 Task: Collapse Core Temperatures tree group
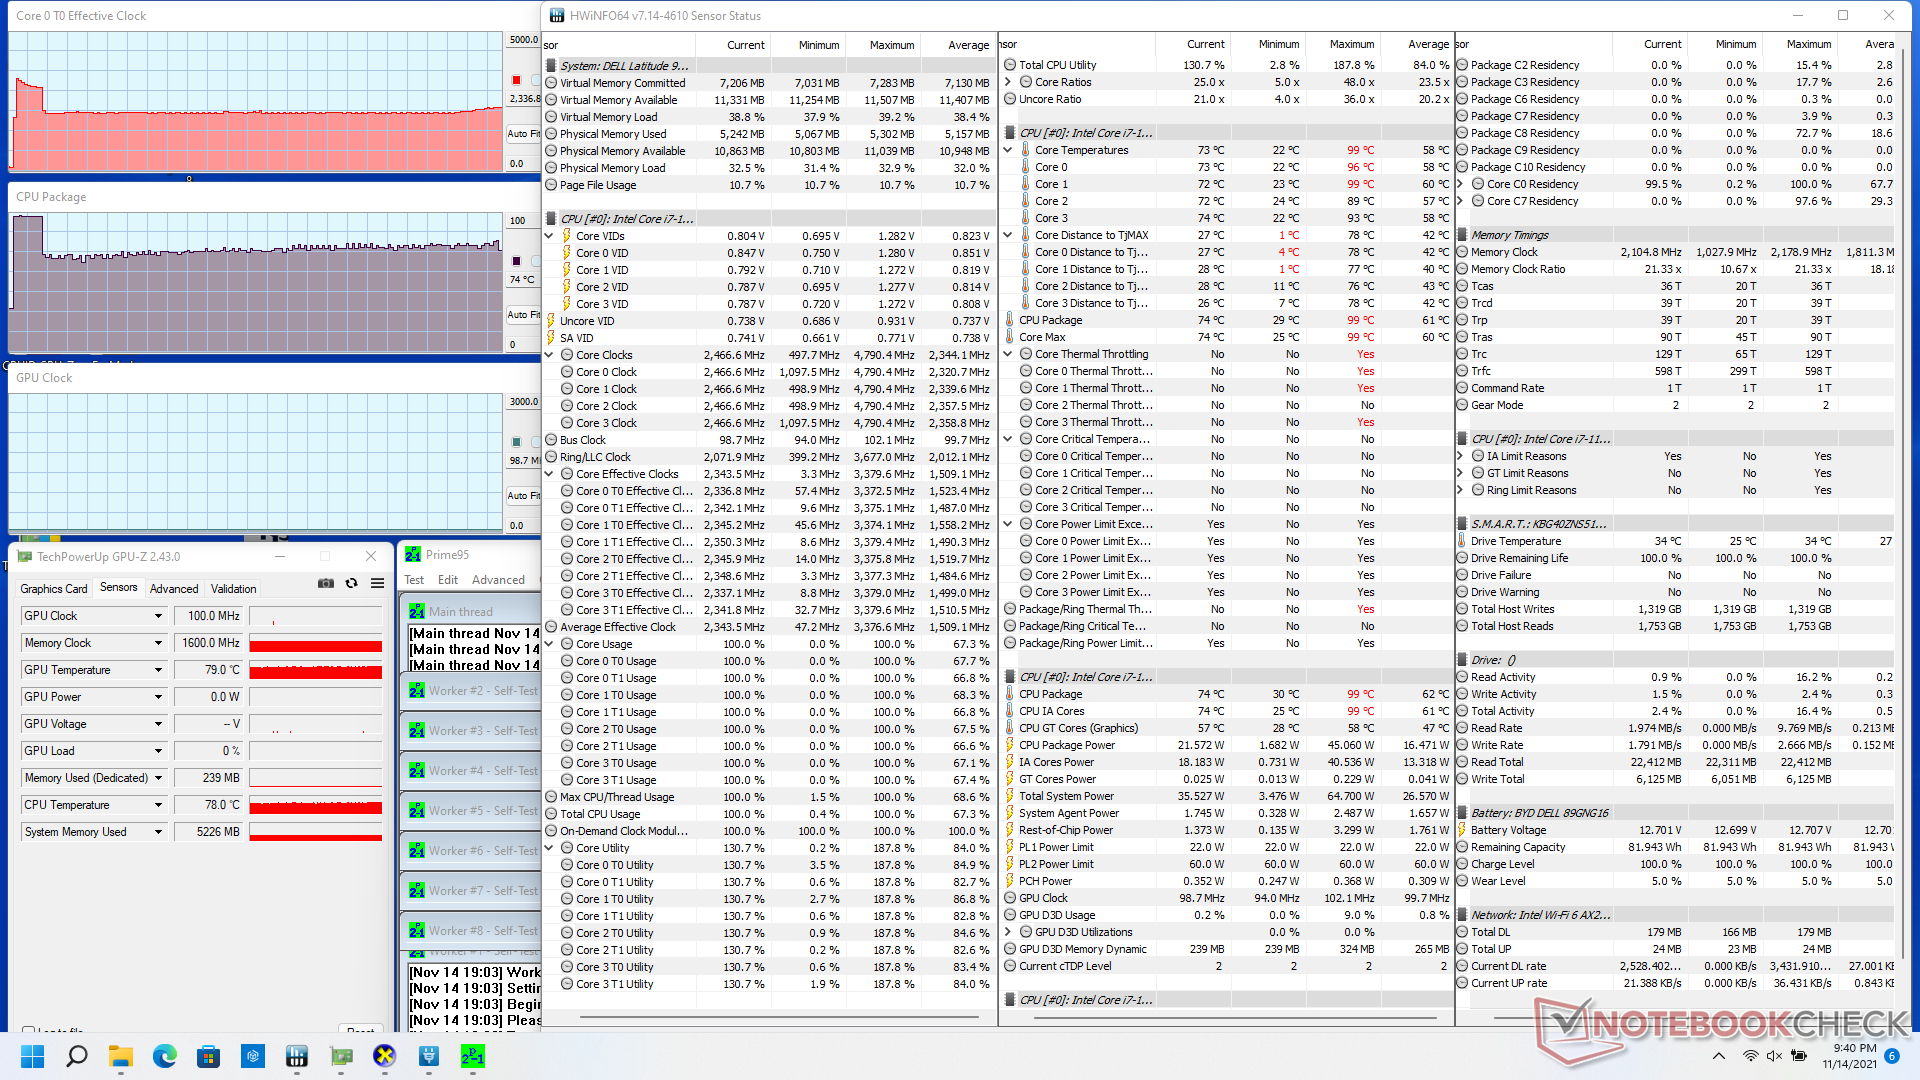coord(1008,150)
